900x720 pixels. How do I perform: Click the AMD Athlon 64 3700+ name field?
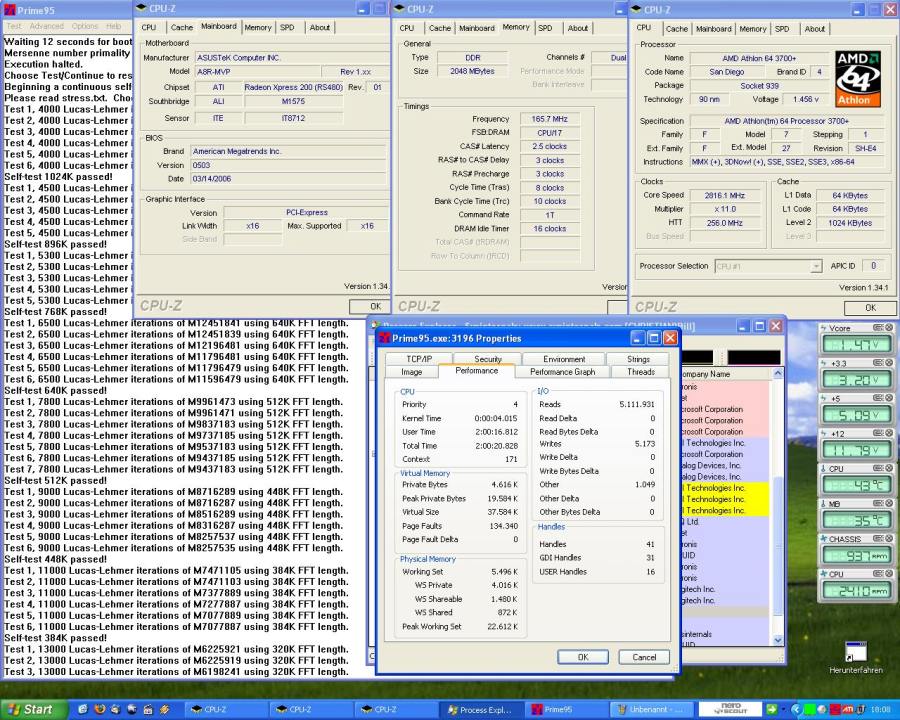pyautogui.click(x=759, y=59)
